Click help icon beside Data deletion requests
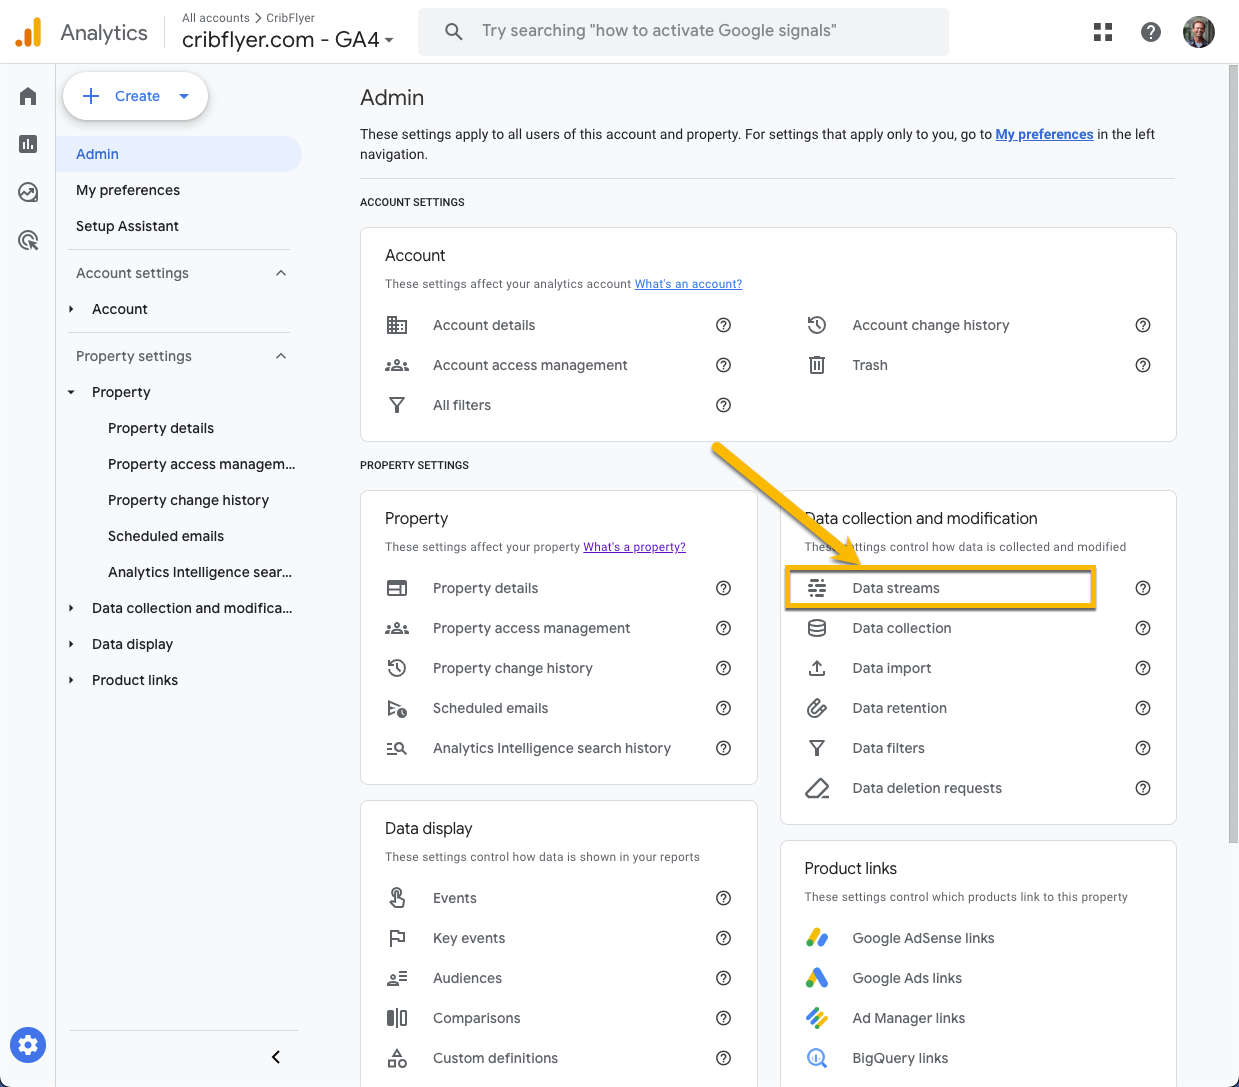Viewport: 1239px width, 1087px height. (x=1143, y=788)
